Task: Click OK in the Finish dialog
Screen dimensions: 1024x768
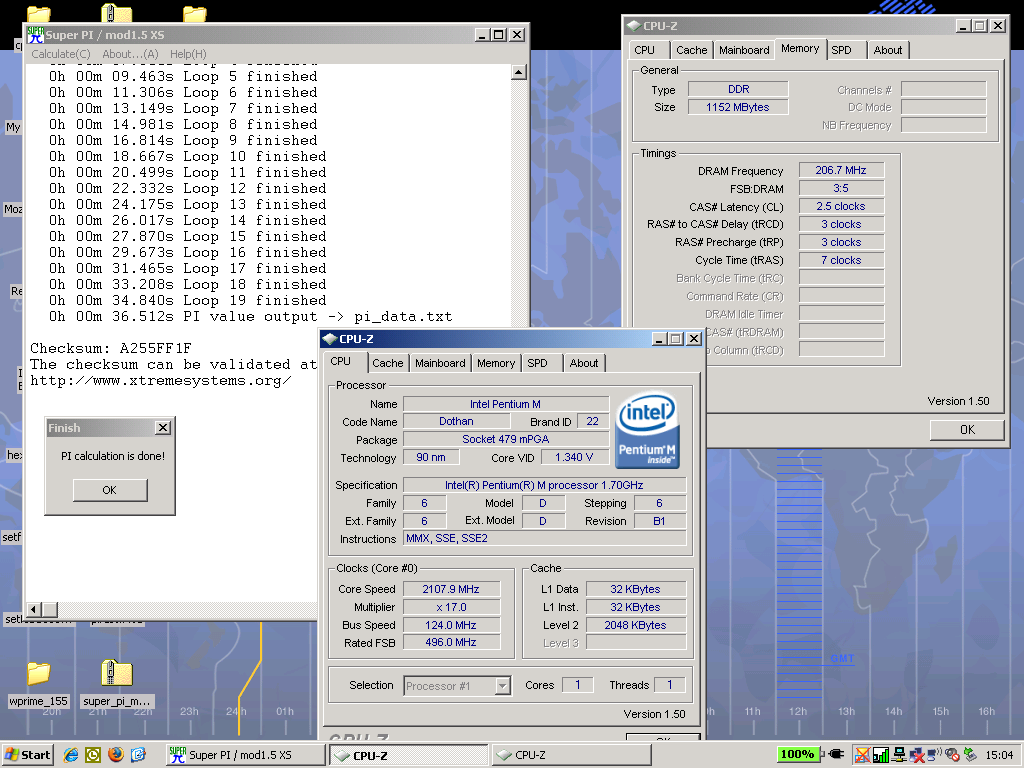Action: 110,490
